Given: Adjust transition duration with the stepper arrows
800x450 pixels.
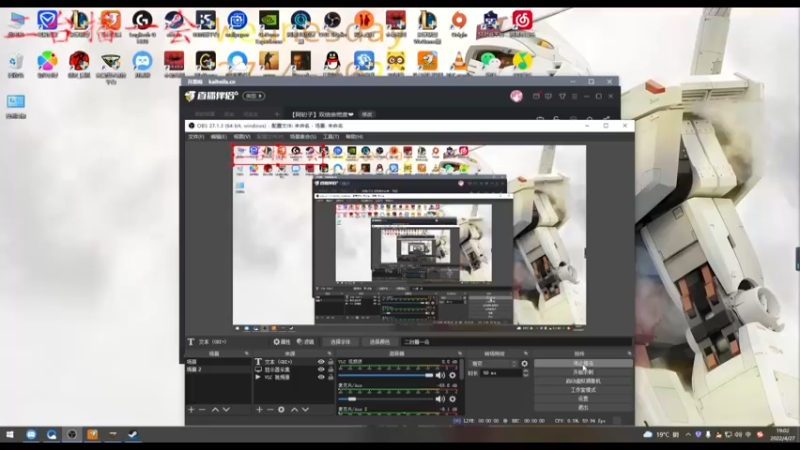Looking at the screenshot, I should click(x=526, y=373).
